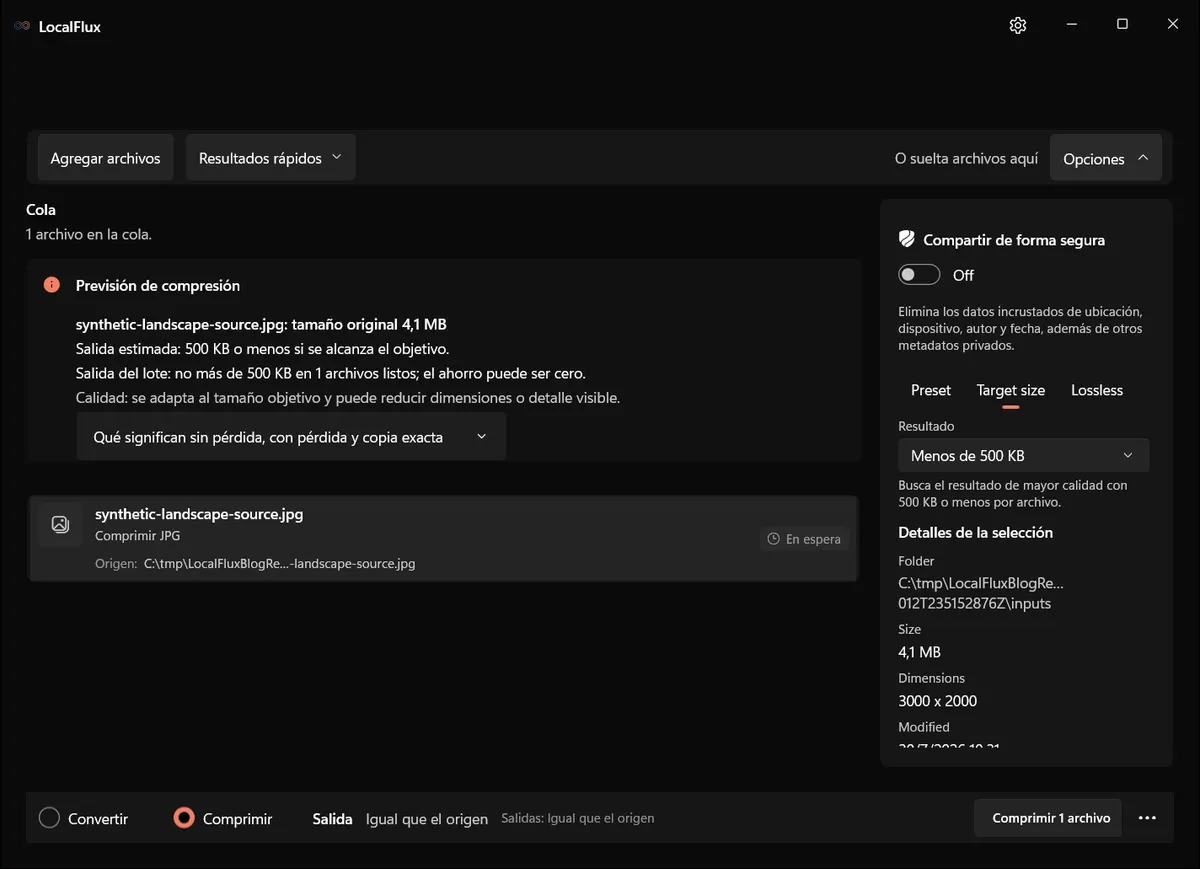Open the Menos de 500 KB dropdown

[x=1023, y=455]
